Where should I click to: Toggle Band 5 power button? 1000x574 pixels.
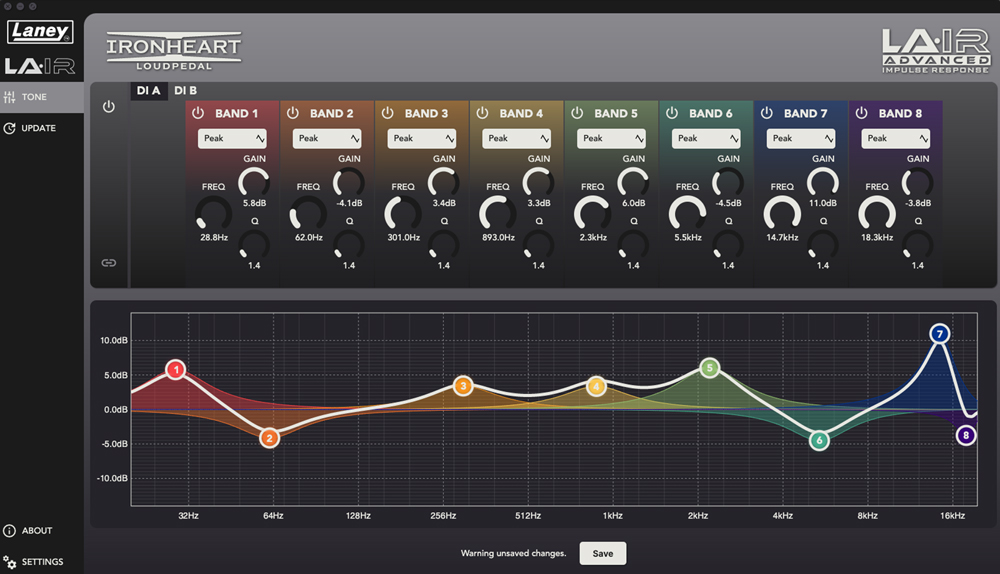pos(577,113)
